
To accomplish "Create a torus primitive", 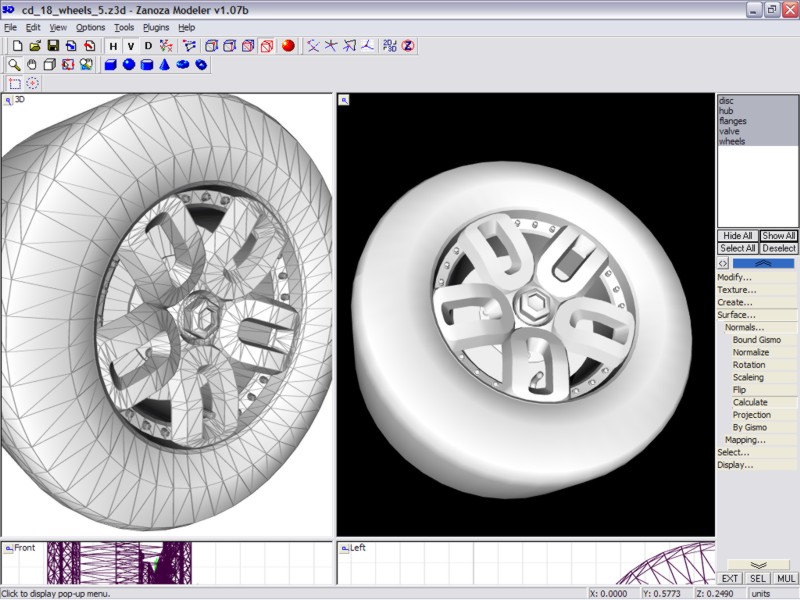I will coord(183,65).
